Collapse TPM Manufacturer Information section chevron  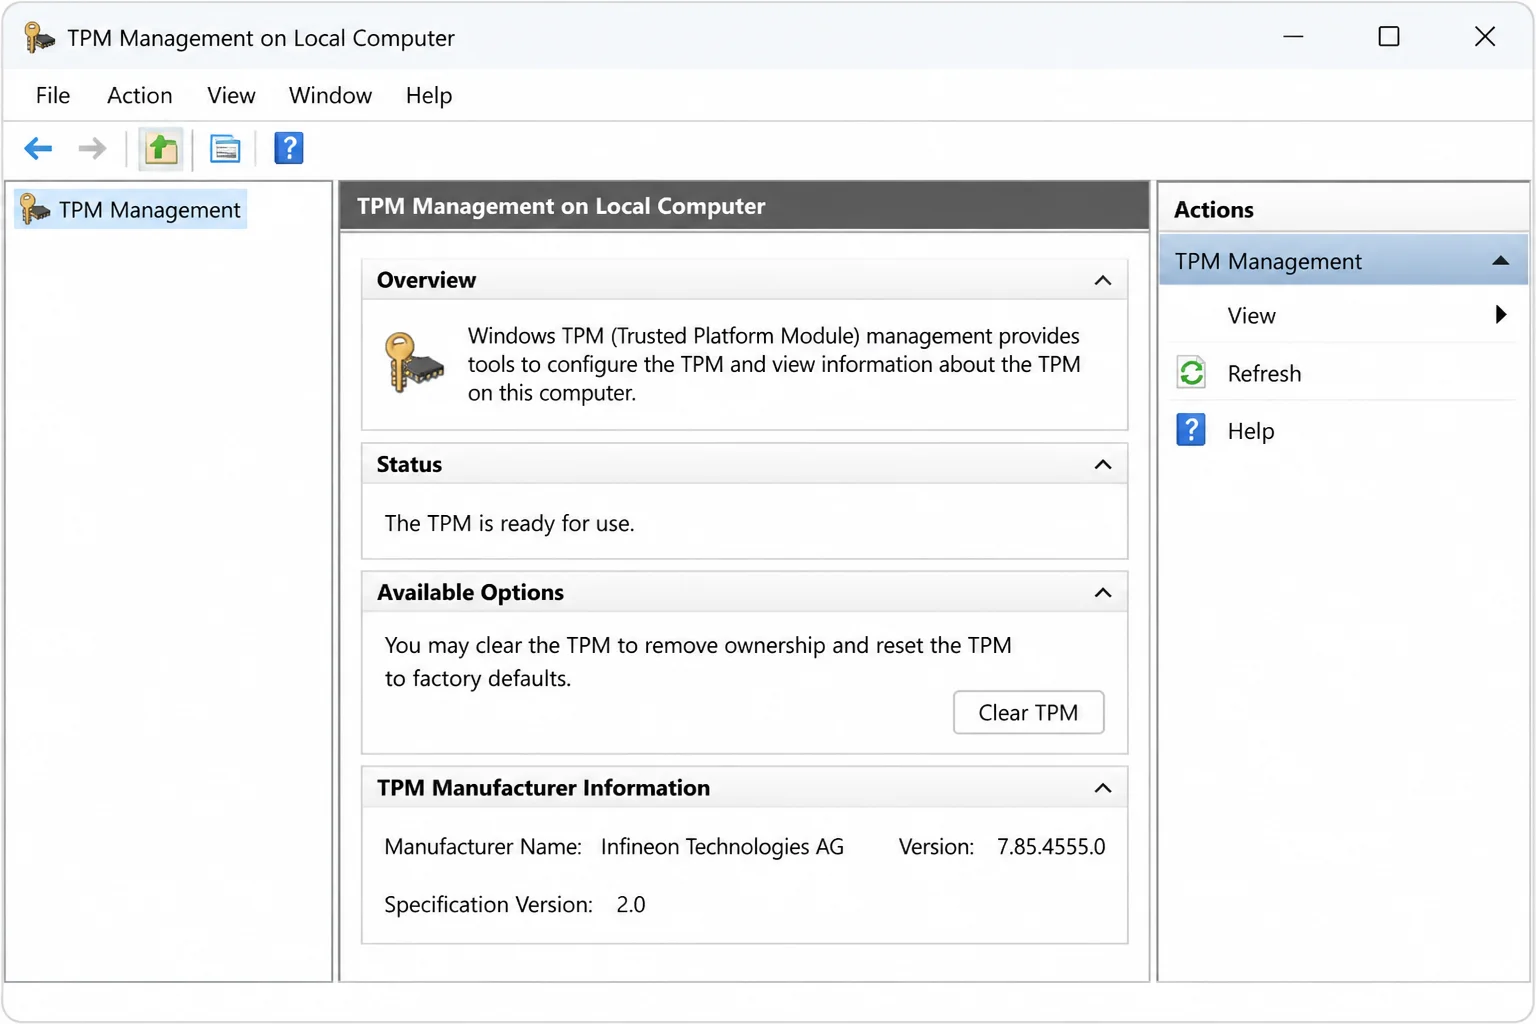coord(1102,788)
